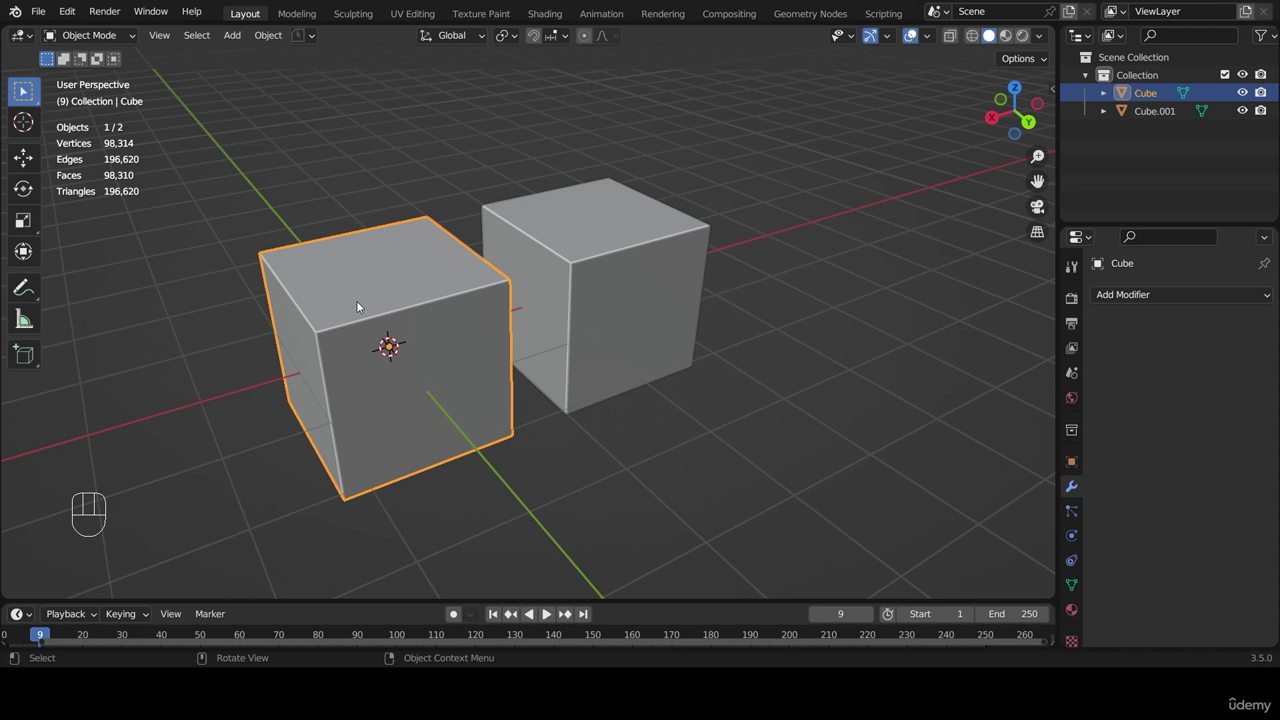Open the Object Mode dropdown
The height and width of the screenshot is (720, 1280).
pos(90,35)
